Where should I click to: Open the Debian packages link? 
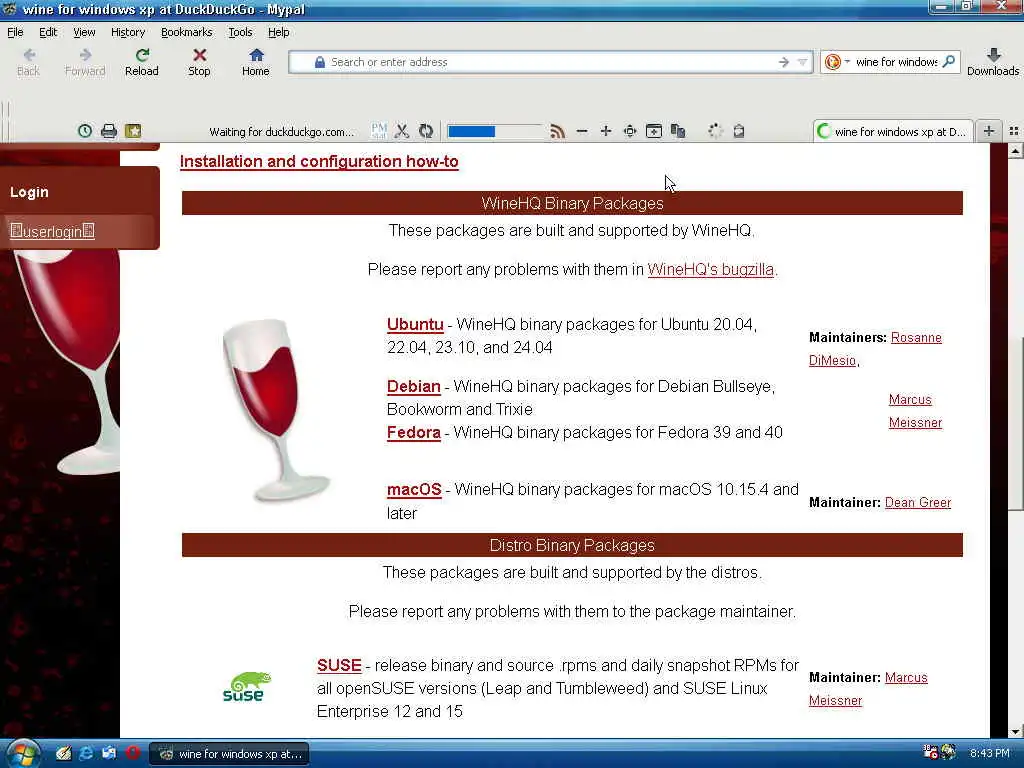[413, 386]
